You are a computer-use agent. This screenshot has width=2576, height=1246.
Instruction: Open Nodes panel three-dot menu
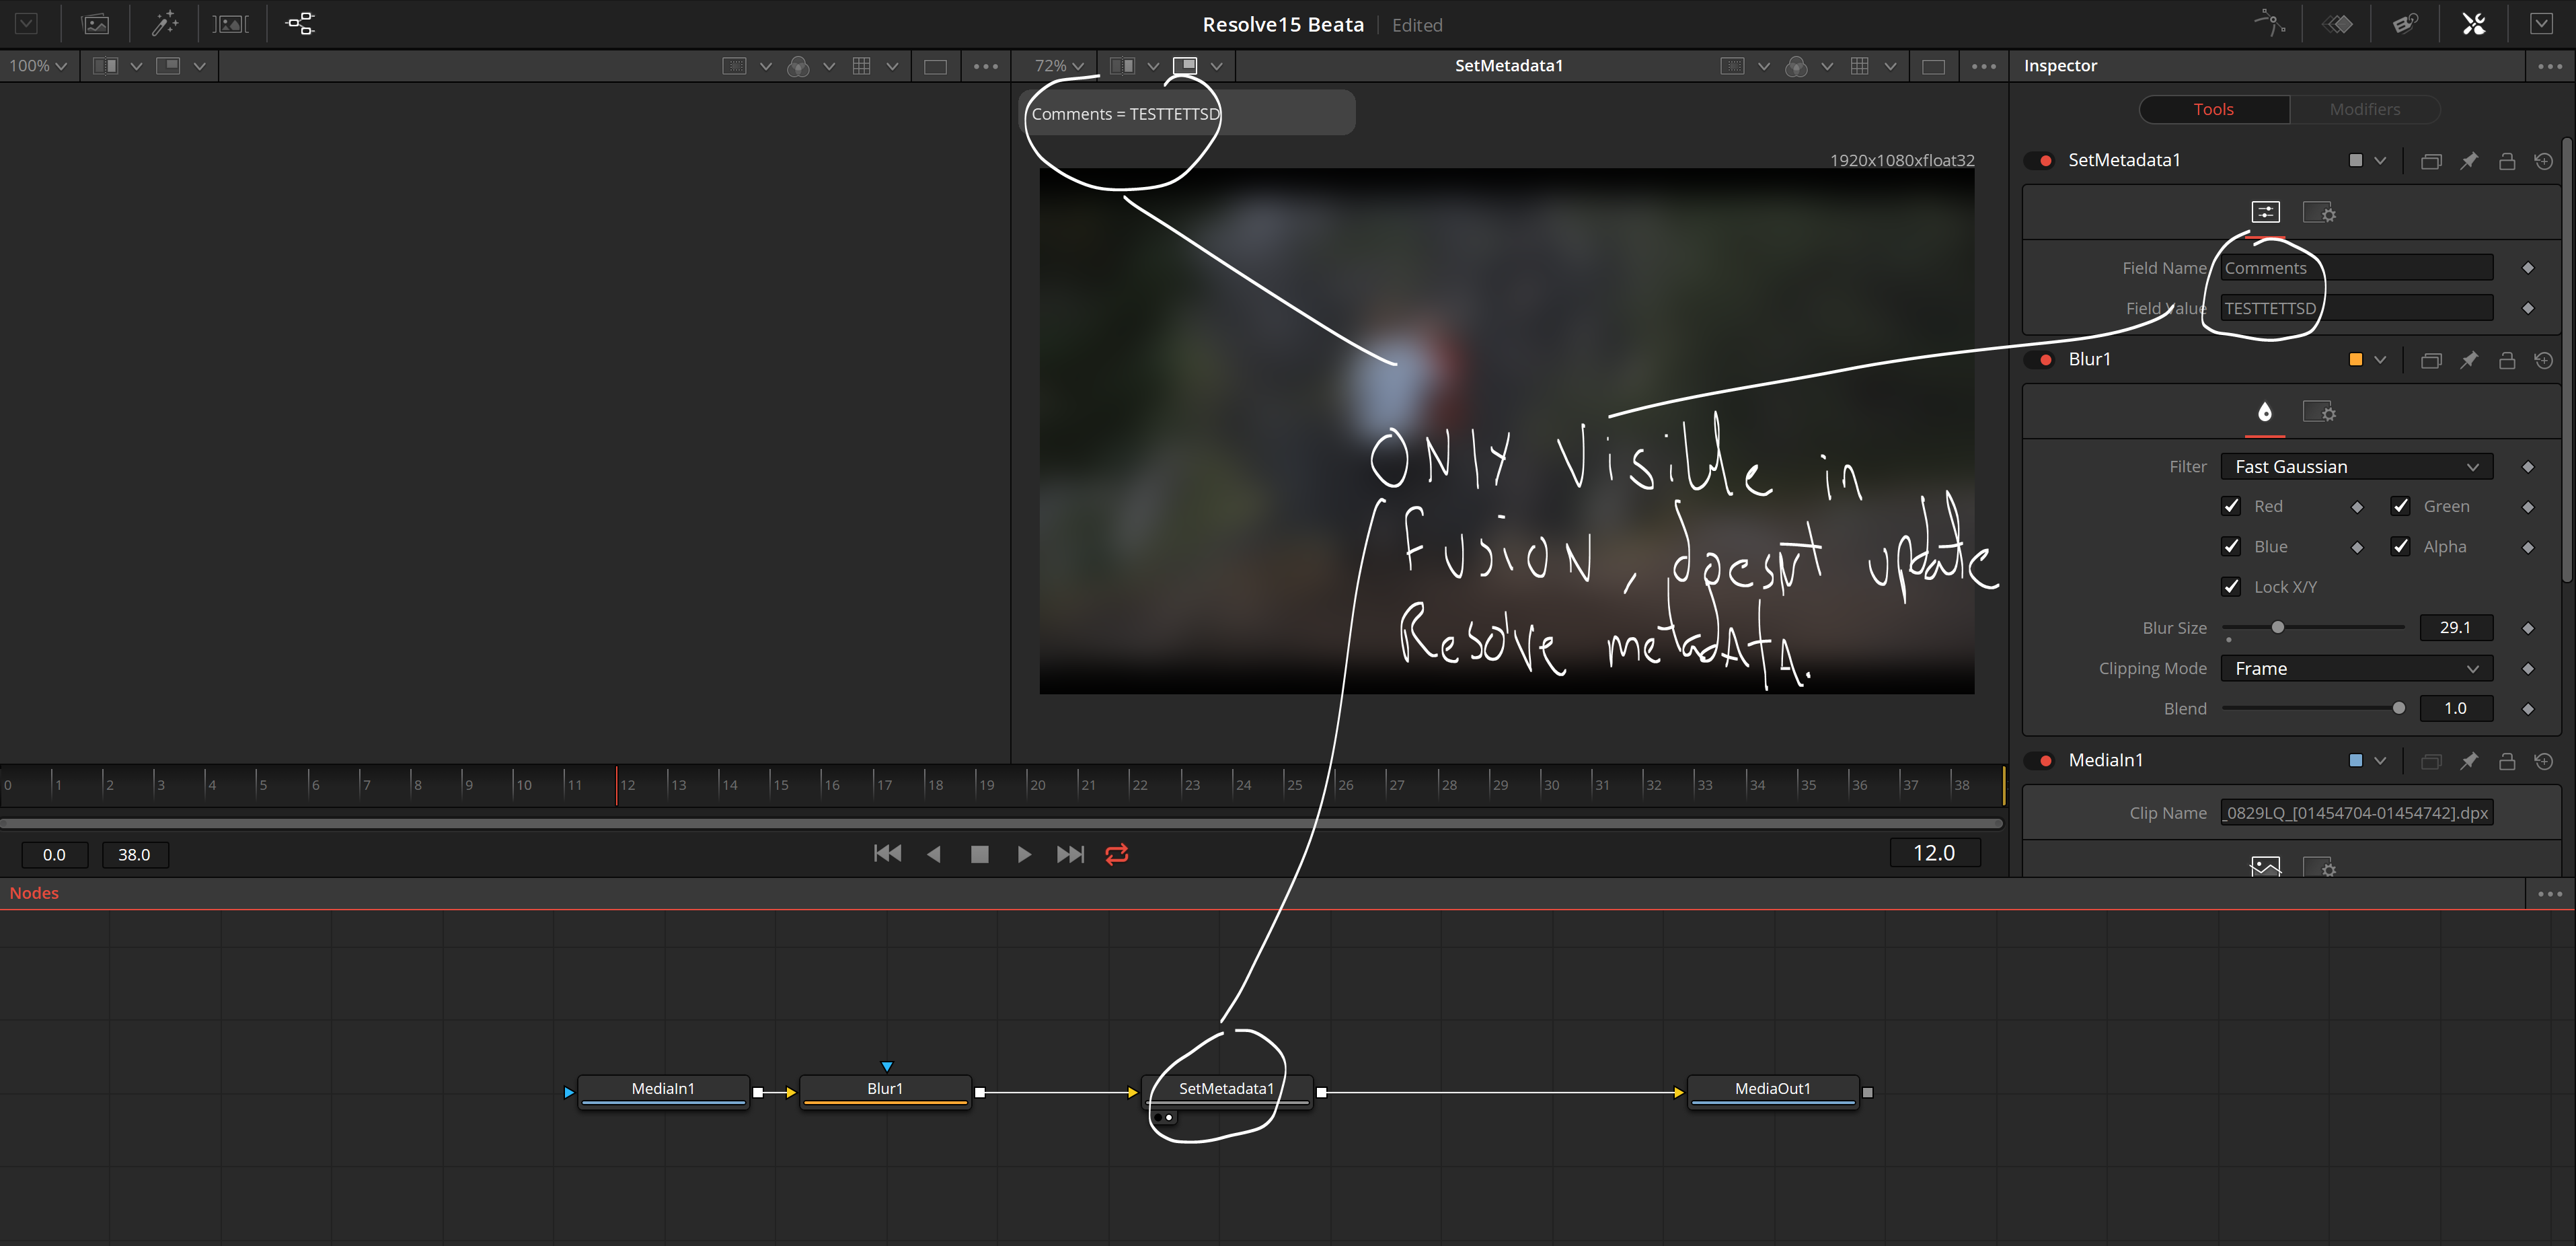point(2549,894)
